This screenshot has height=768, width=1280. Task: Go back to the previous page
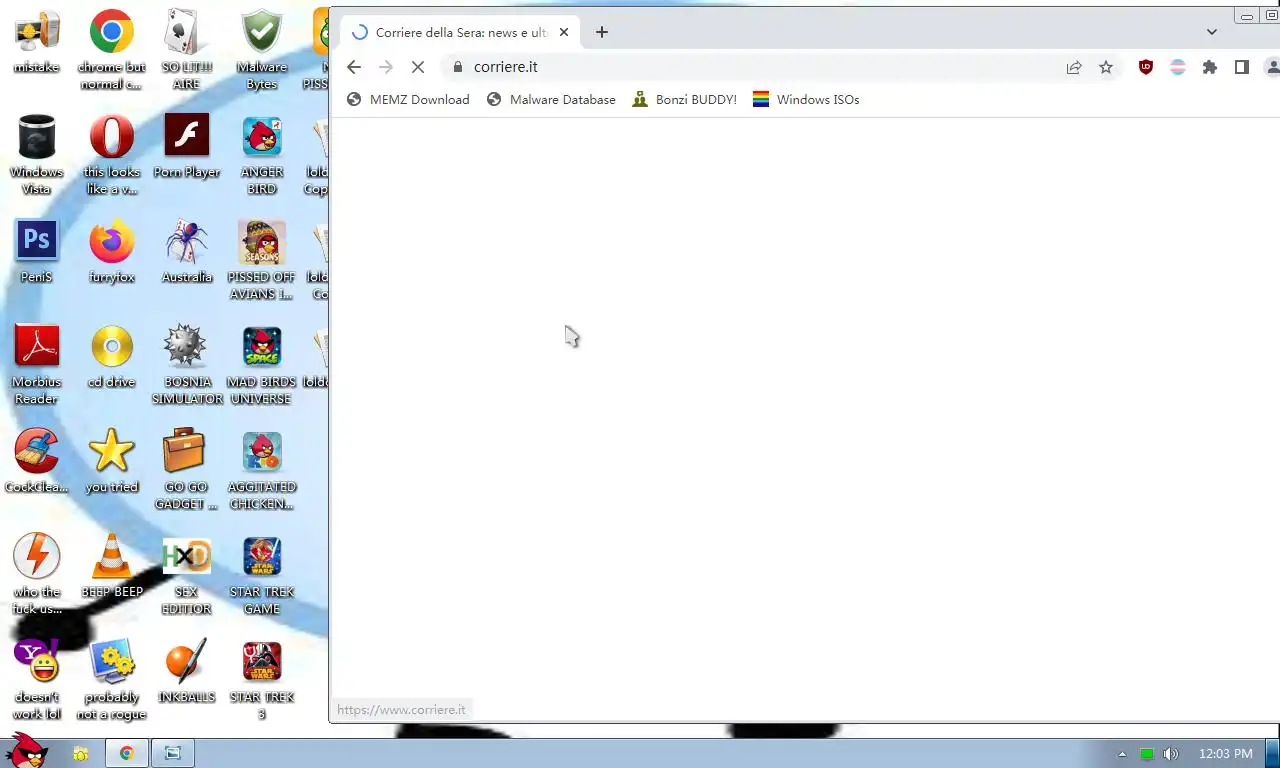(x=354, y=67)
